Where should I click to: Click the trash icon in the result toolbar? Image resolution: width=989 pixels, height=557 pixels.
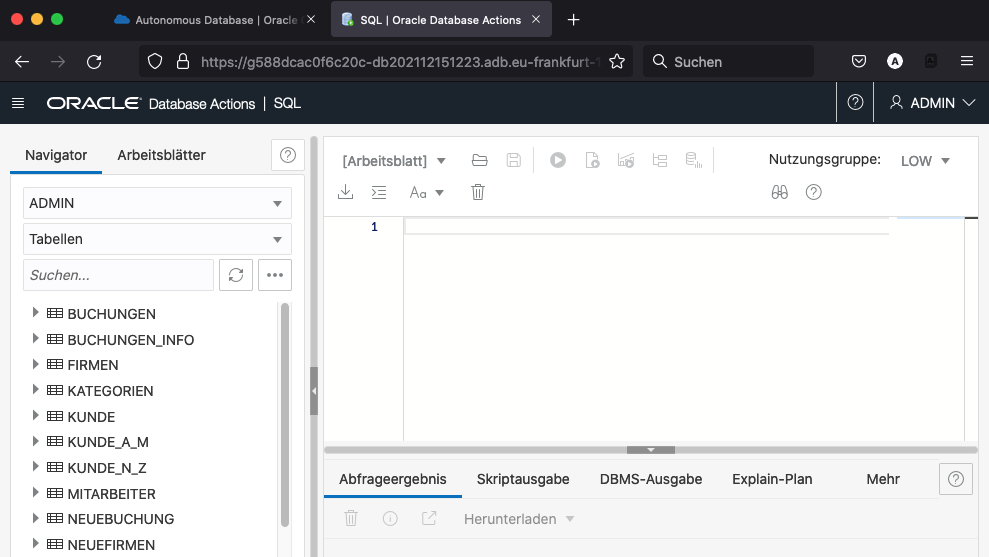tap(351, 519)
